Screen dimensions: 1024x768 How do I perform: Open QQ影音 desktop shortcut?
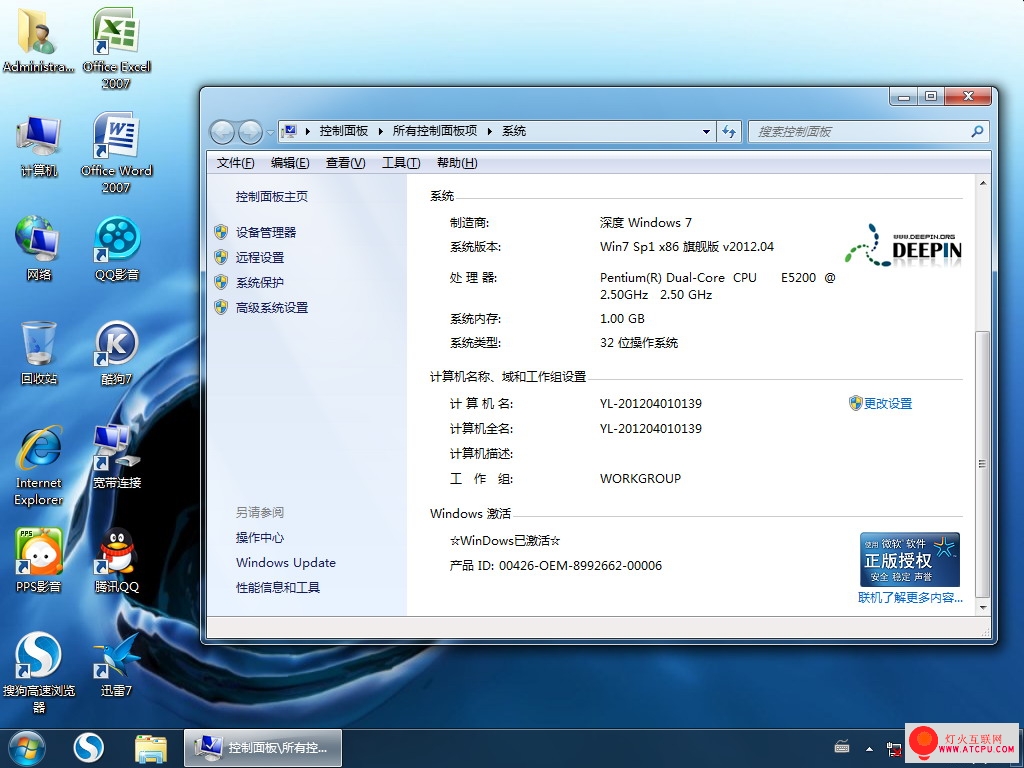point(117,249)
